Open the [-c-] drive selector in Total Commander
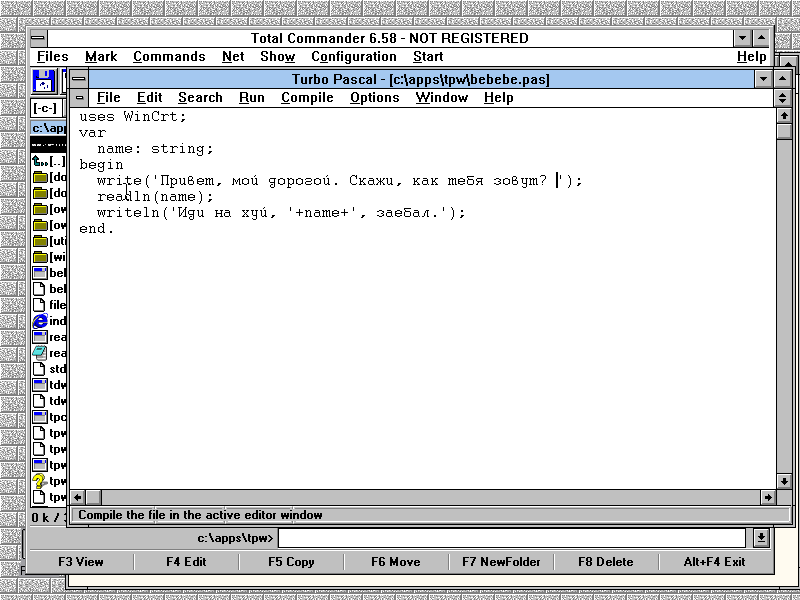 point(46,108)
